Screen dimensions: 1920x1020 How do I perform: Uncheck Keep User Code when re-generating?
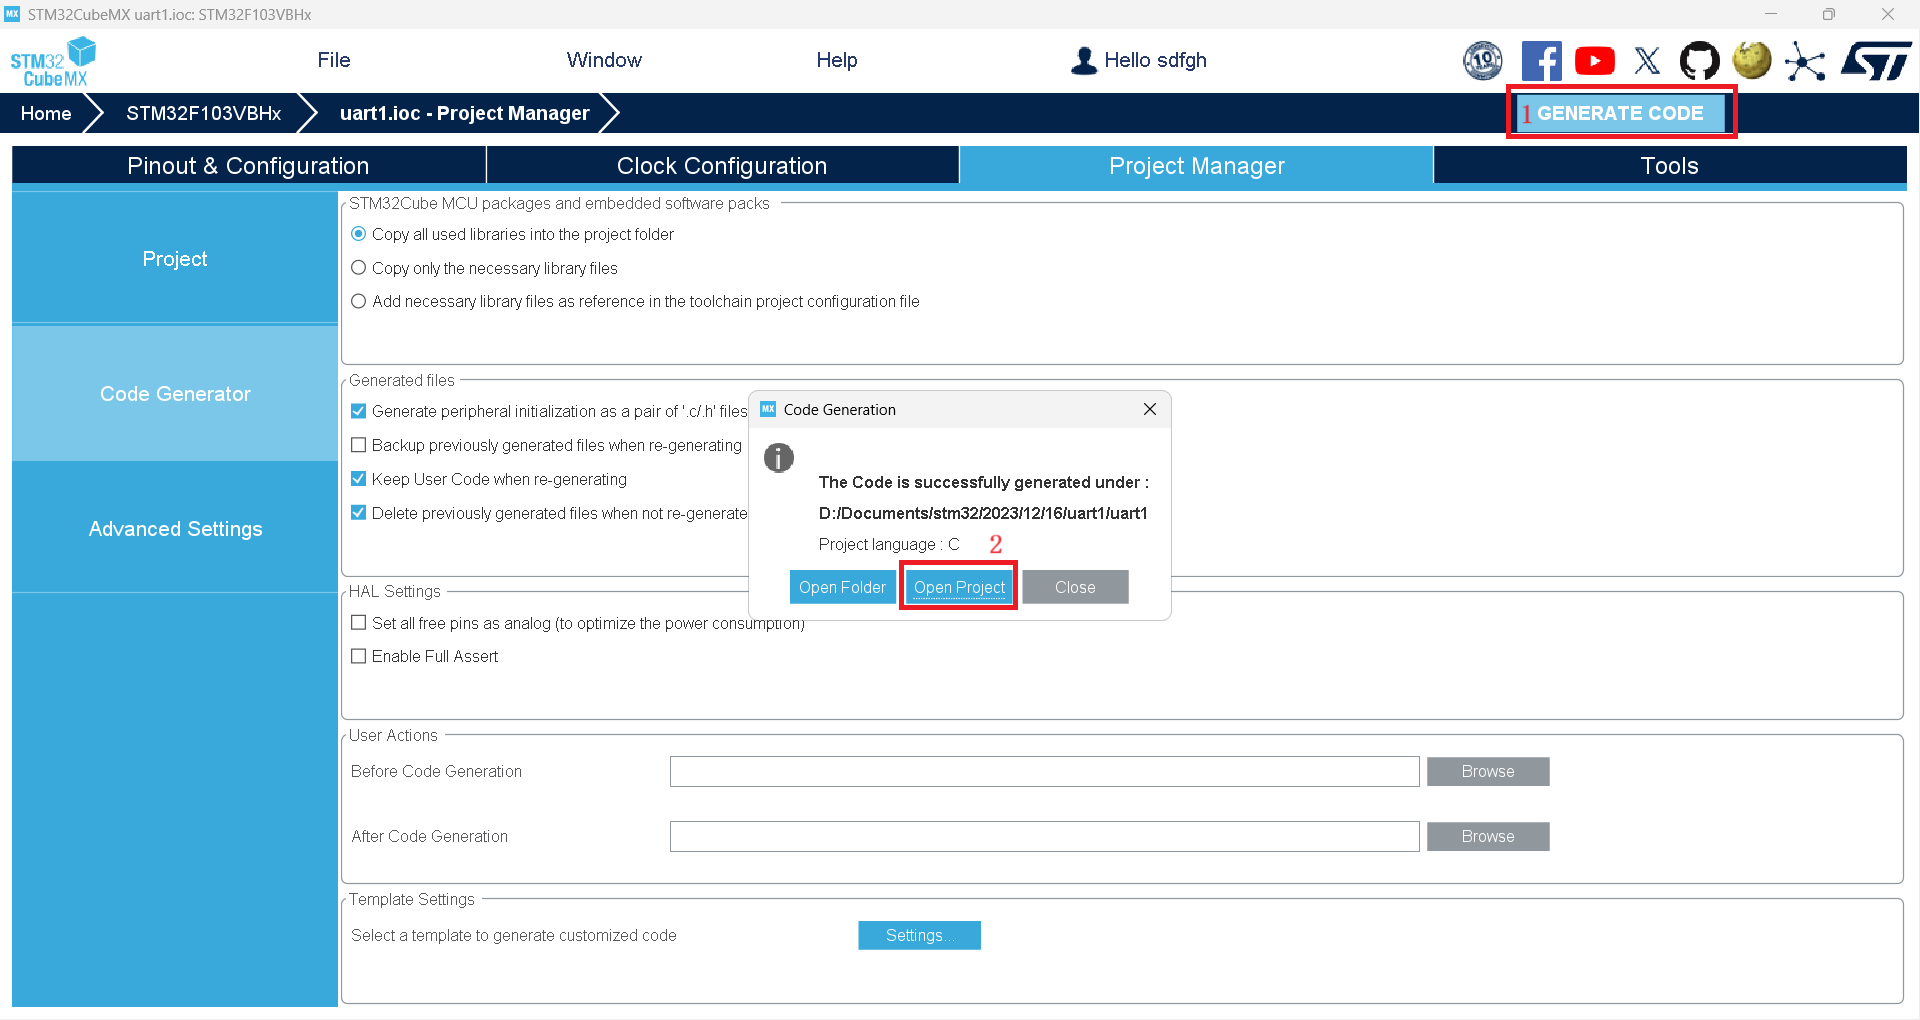359,479
